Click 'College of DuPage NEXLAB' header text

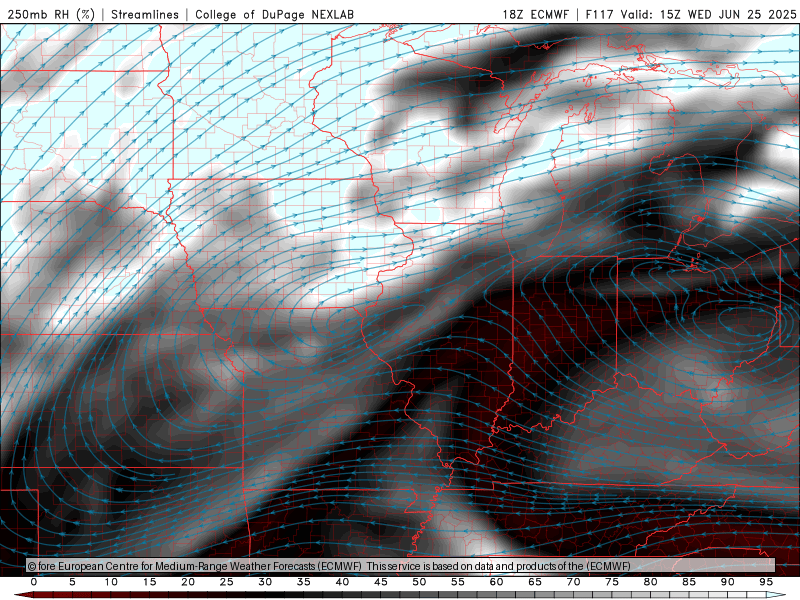pos(274,14)
